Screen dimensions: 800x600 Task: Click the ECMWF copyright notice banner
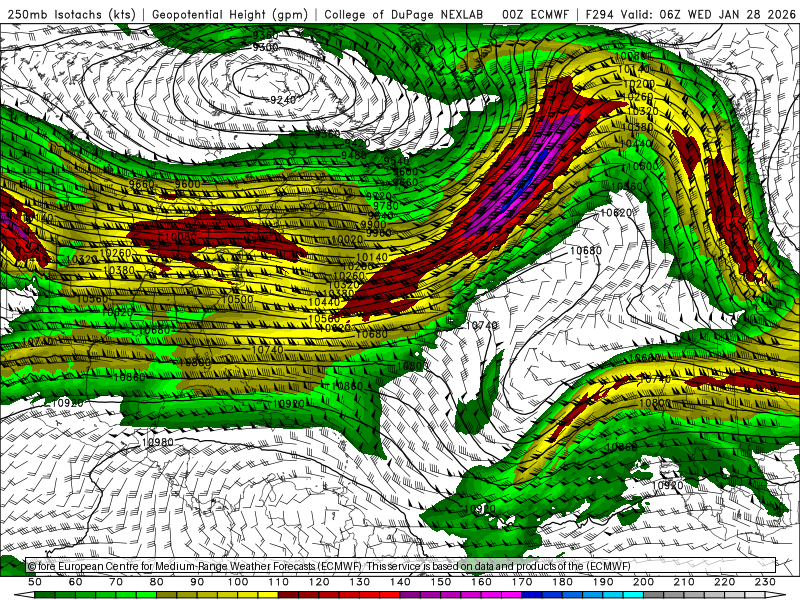click(401, 566)
